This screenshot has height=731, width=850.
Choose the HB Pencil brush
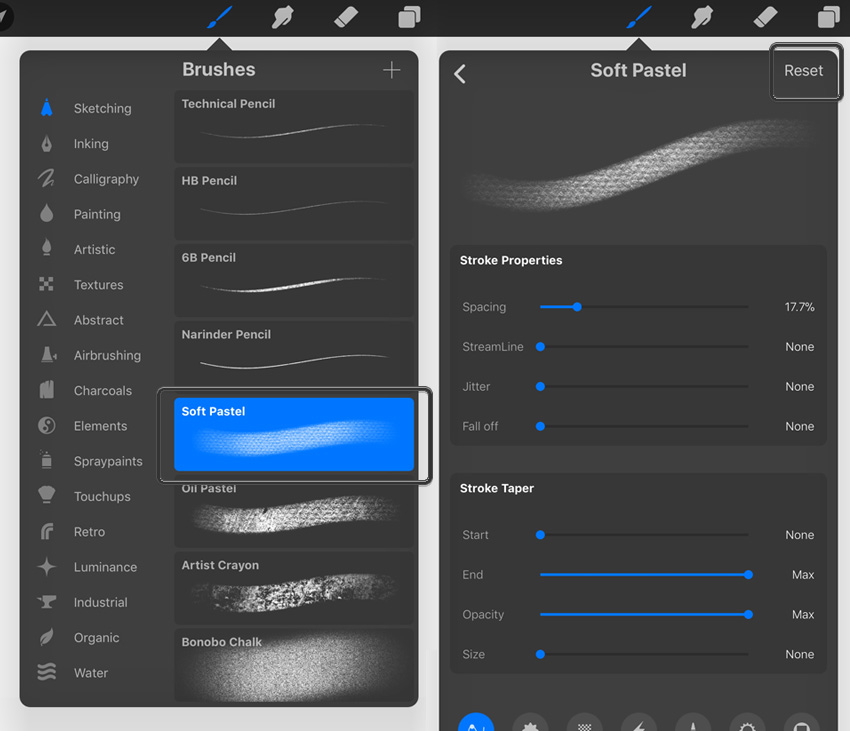(x=294, y=203)
